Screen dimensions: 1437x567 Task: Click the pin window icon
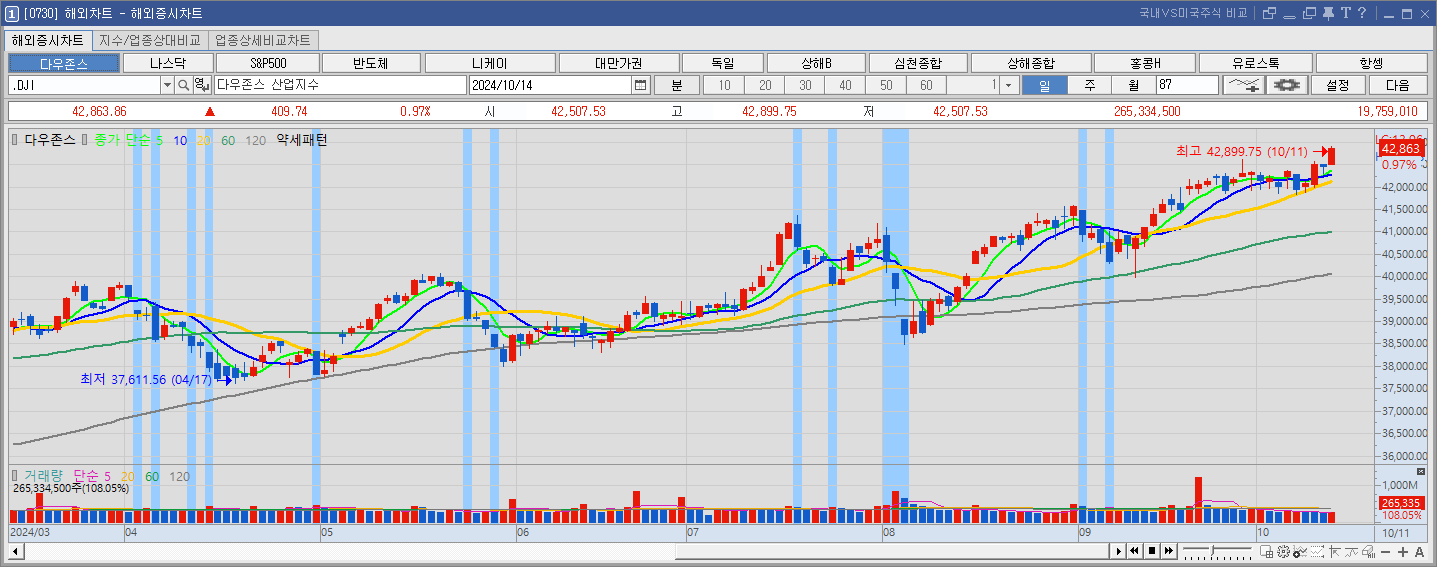(x=1328, y=13)
